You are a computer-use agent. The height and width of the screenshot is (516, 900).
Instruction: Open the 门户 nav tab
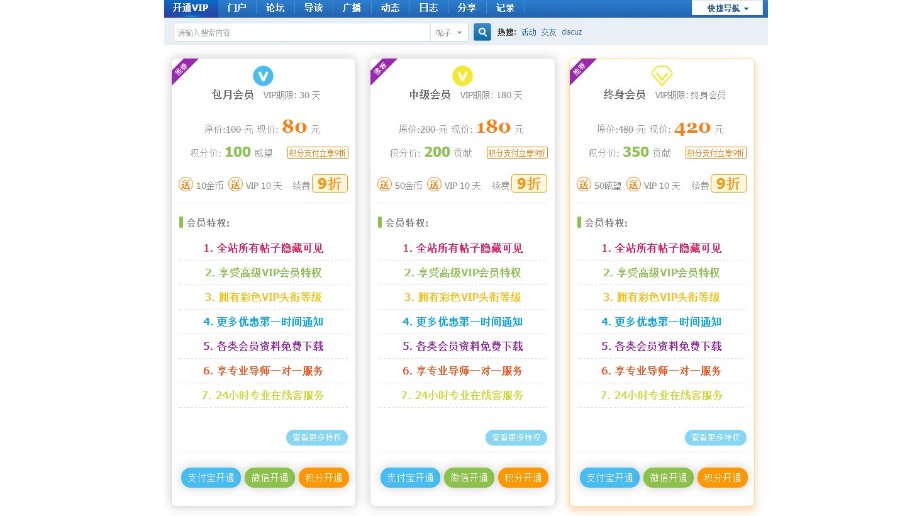[x=236, y=8]
